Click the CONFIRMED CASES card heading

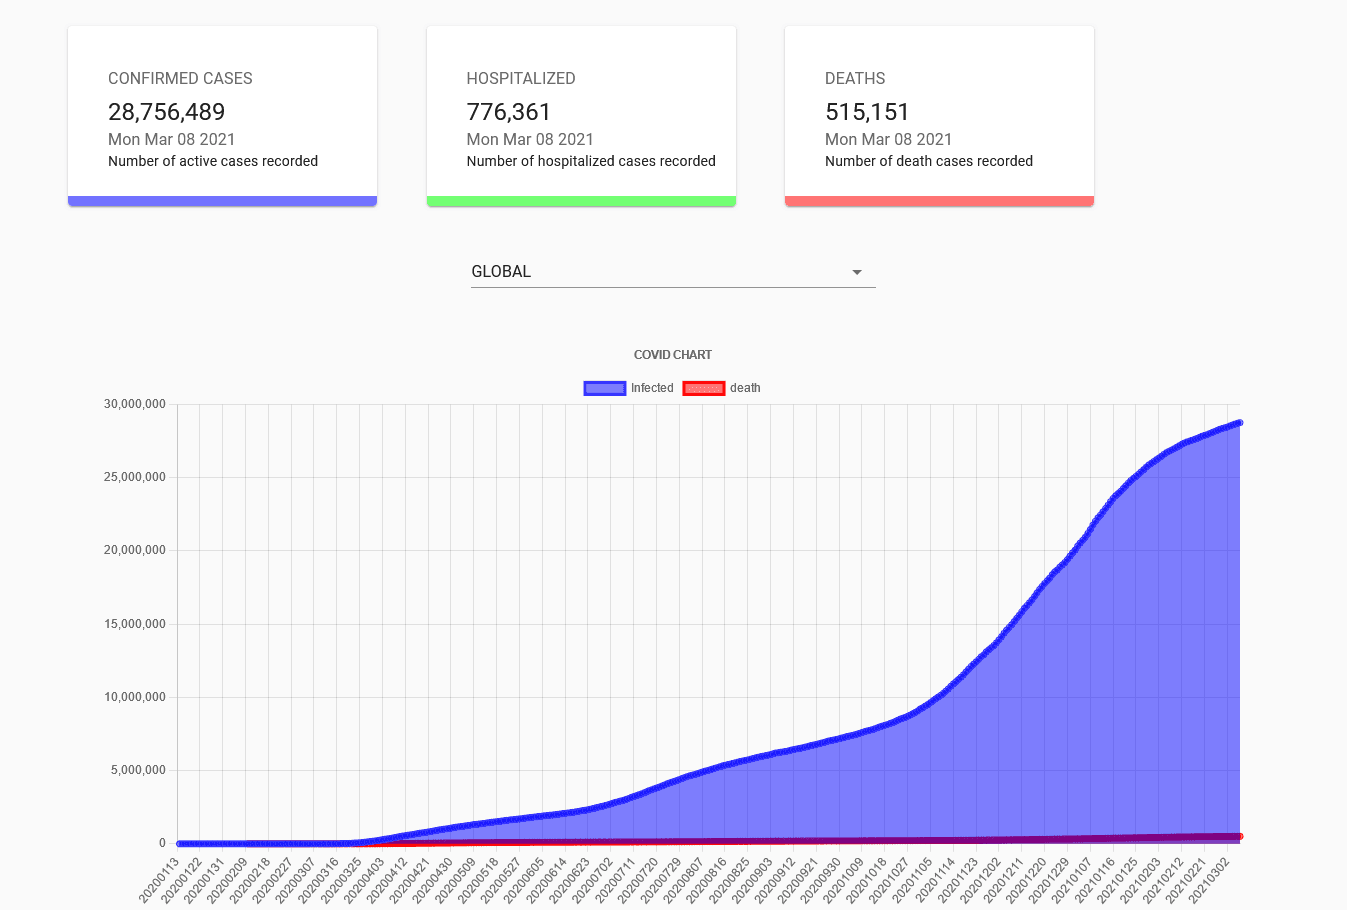point(180,78)
